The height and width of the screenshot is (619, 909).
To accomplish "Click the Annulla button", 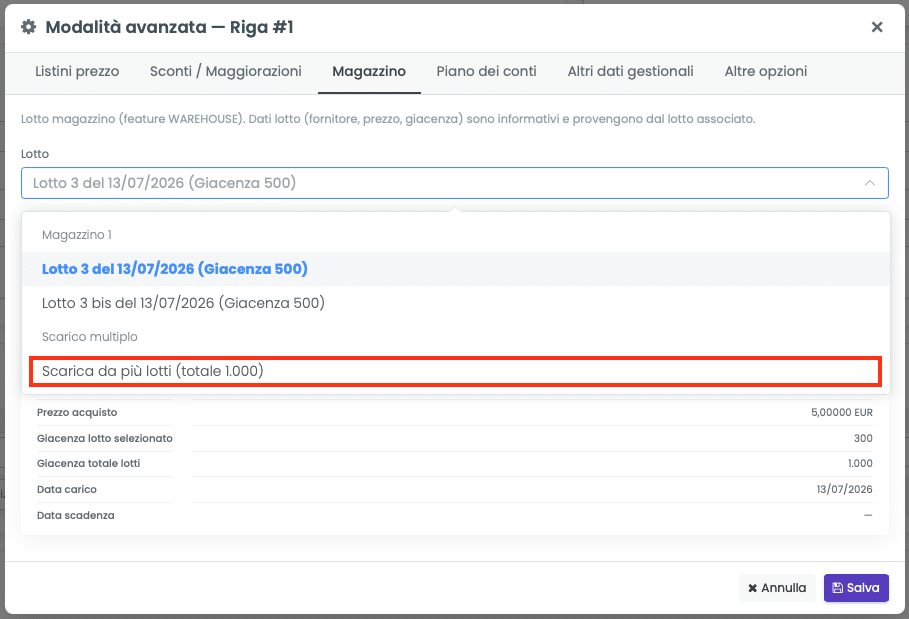I will 777,588.
